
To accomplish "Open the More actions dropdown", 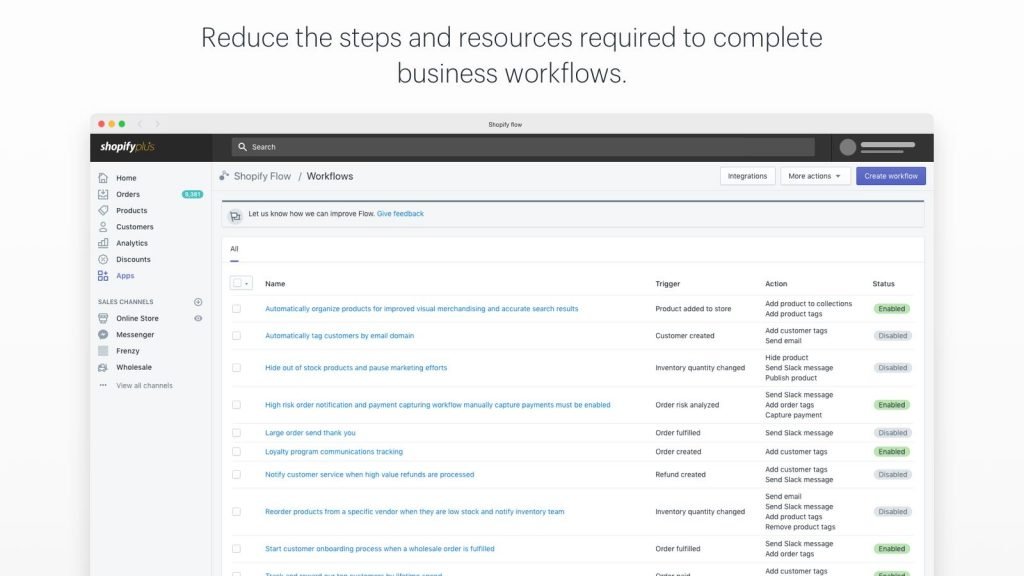I will [815, 176].
